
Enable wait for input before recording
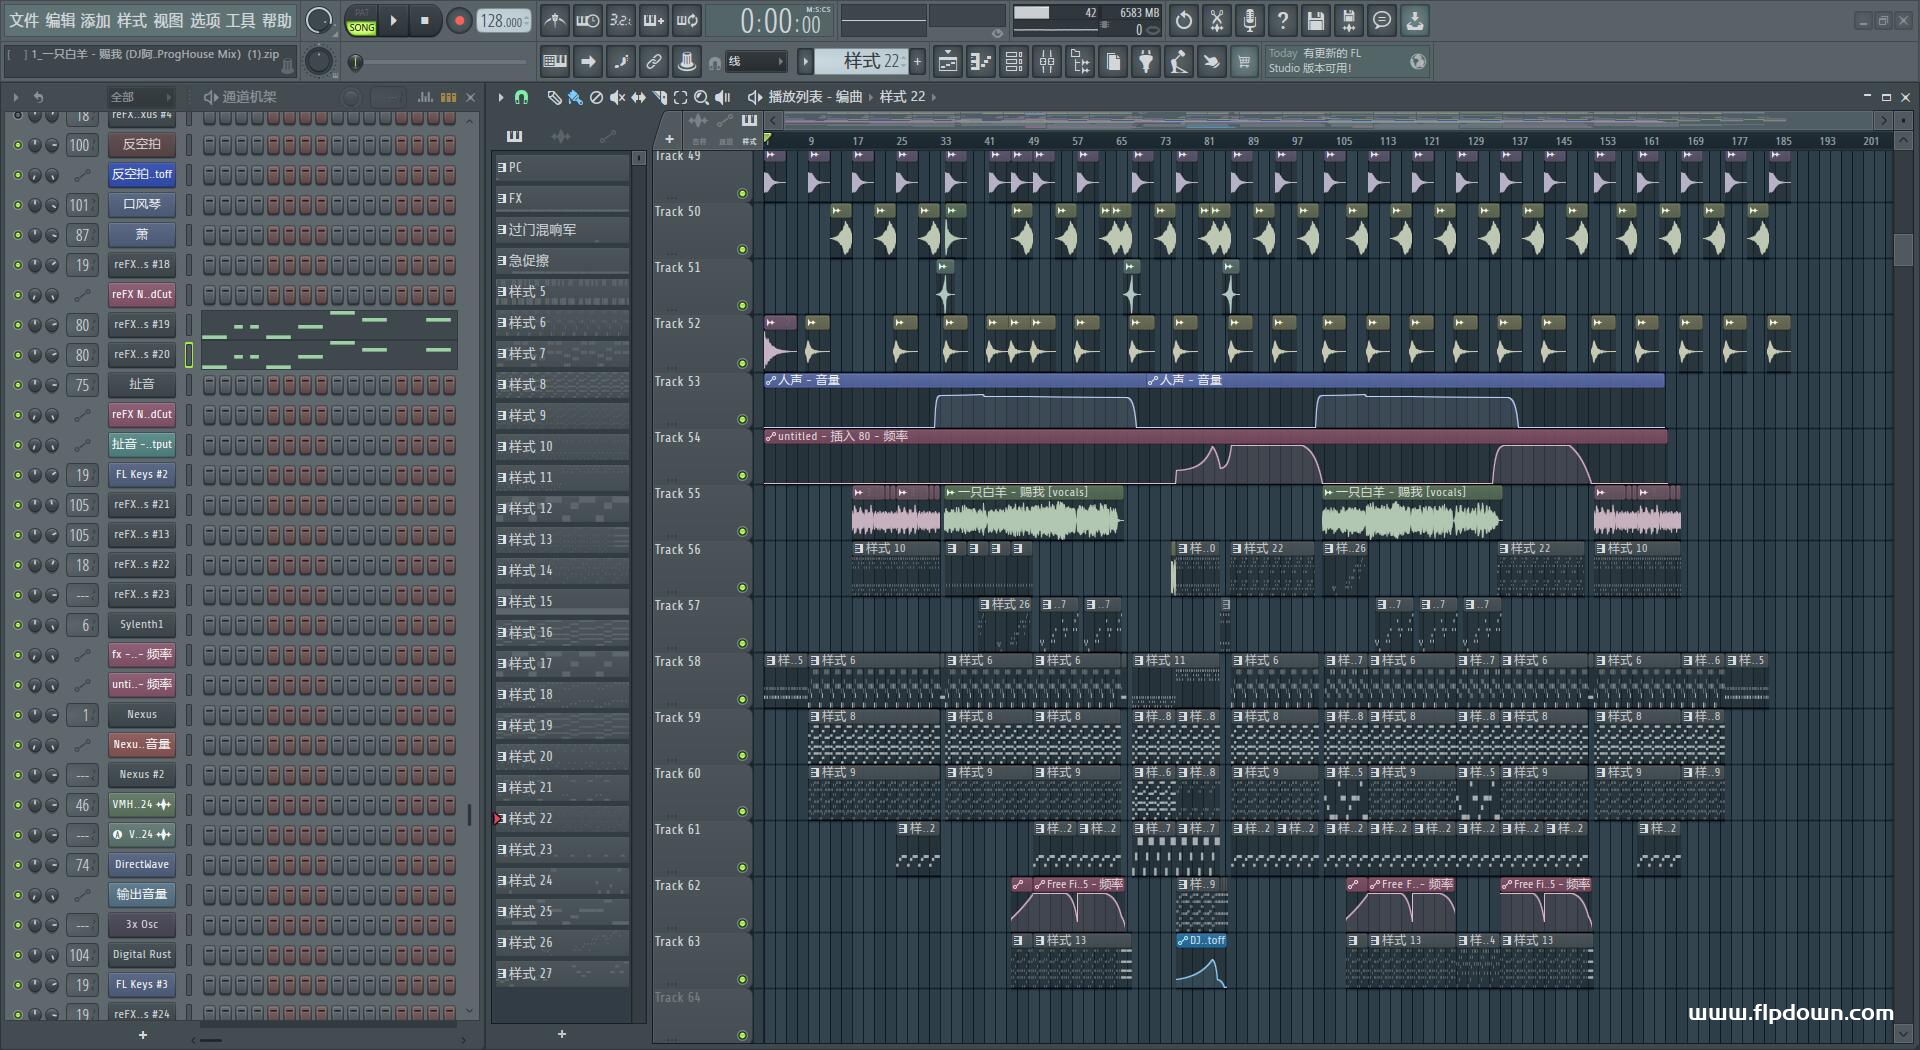pos(587,20)
